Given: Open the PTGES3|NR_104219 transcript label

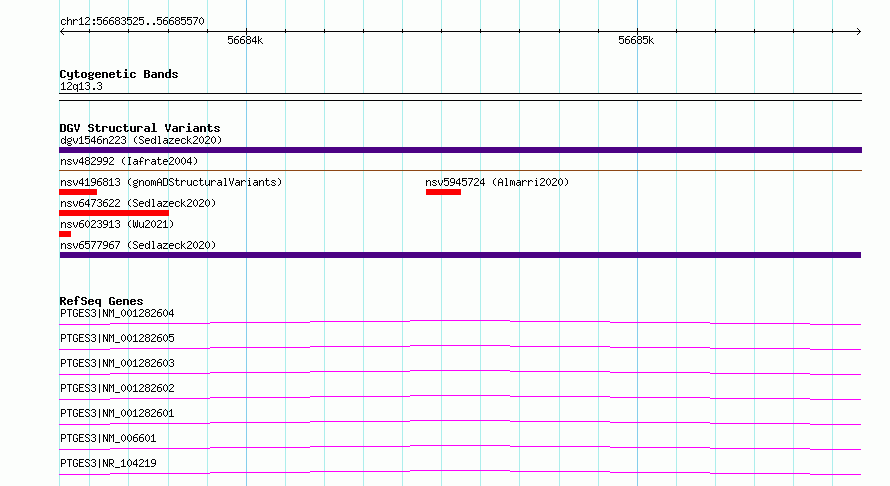Looking at the screenshot, I should click(108, 463).
